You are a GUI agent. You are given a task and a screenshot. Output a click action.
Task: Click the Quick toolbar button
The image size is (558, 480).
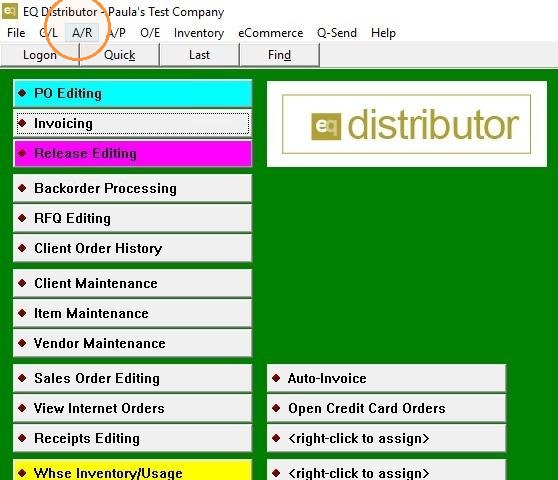pyautogui.click(x=120, y=55)
